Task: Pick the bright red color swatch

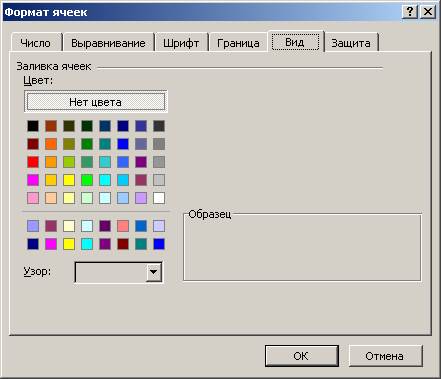Action: [33, 162]
